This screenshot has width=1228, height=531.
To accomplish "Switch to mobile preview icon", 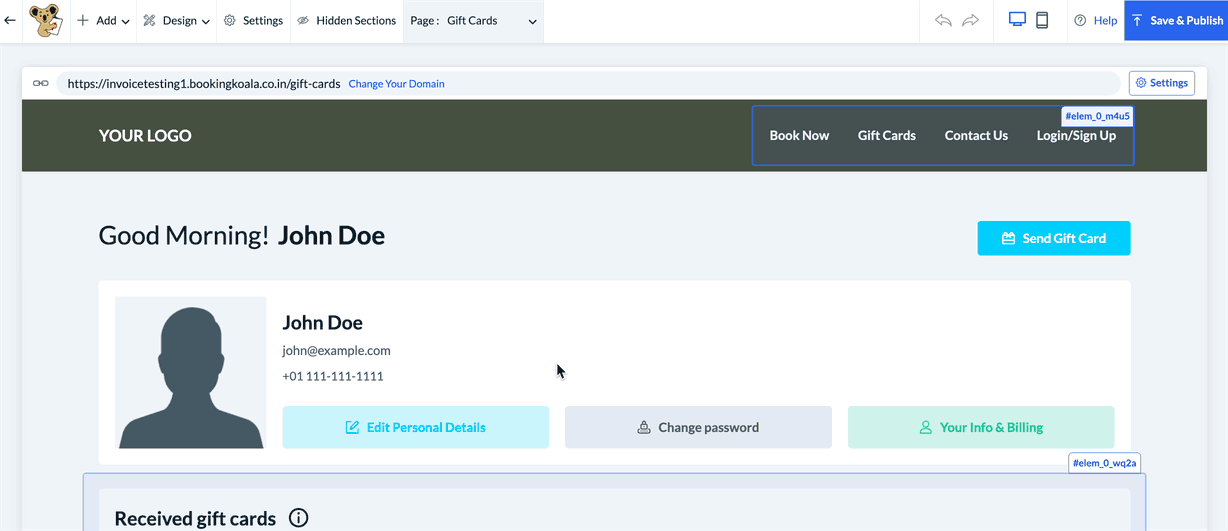I will tap(1042, 20).
